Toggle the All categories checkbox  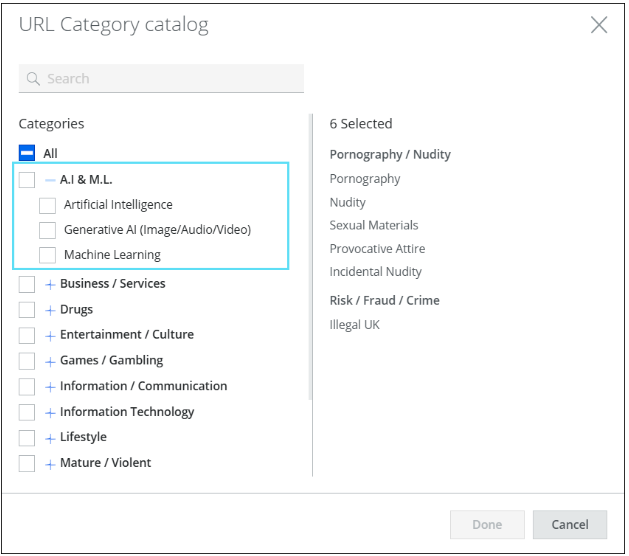tap(27, 154)
